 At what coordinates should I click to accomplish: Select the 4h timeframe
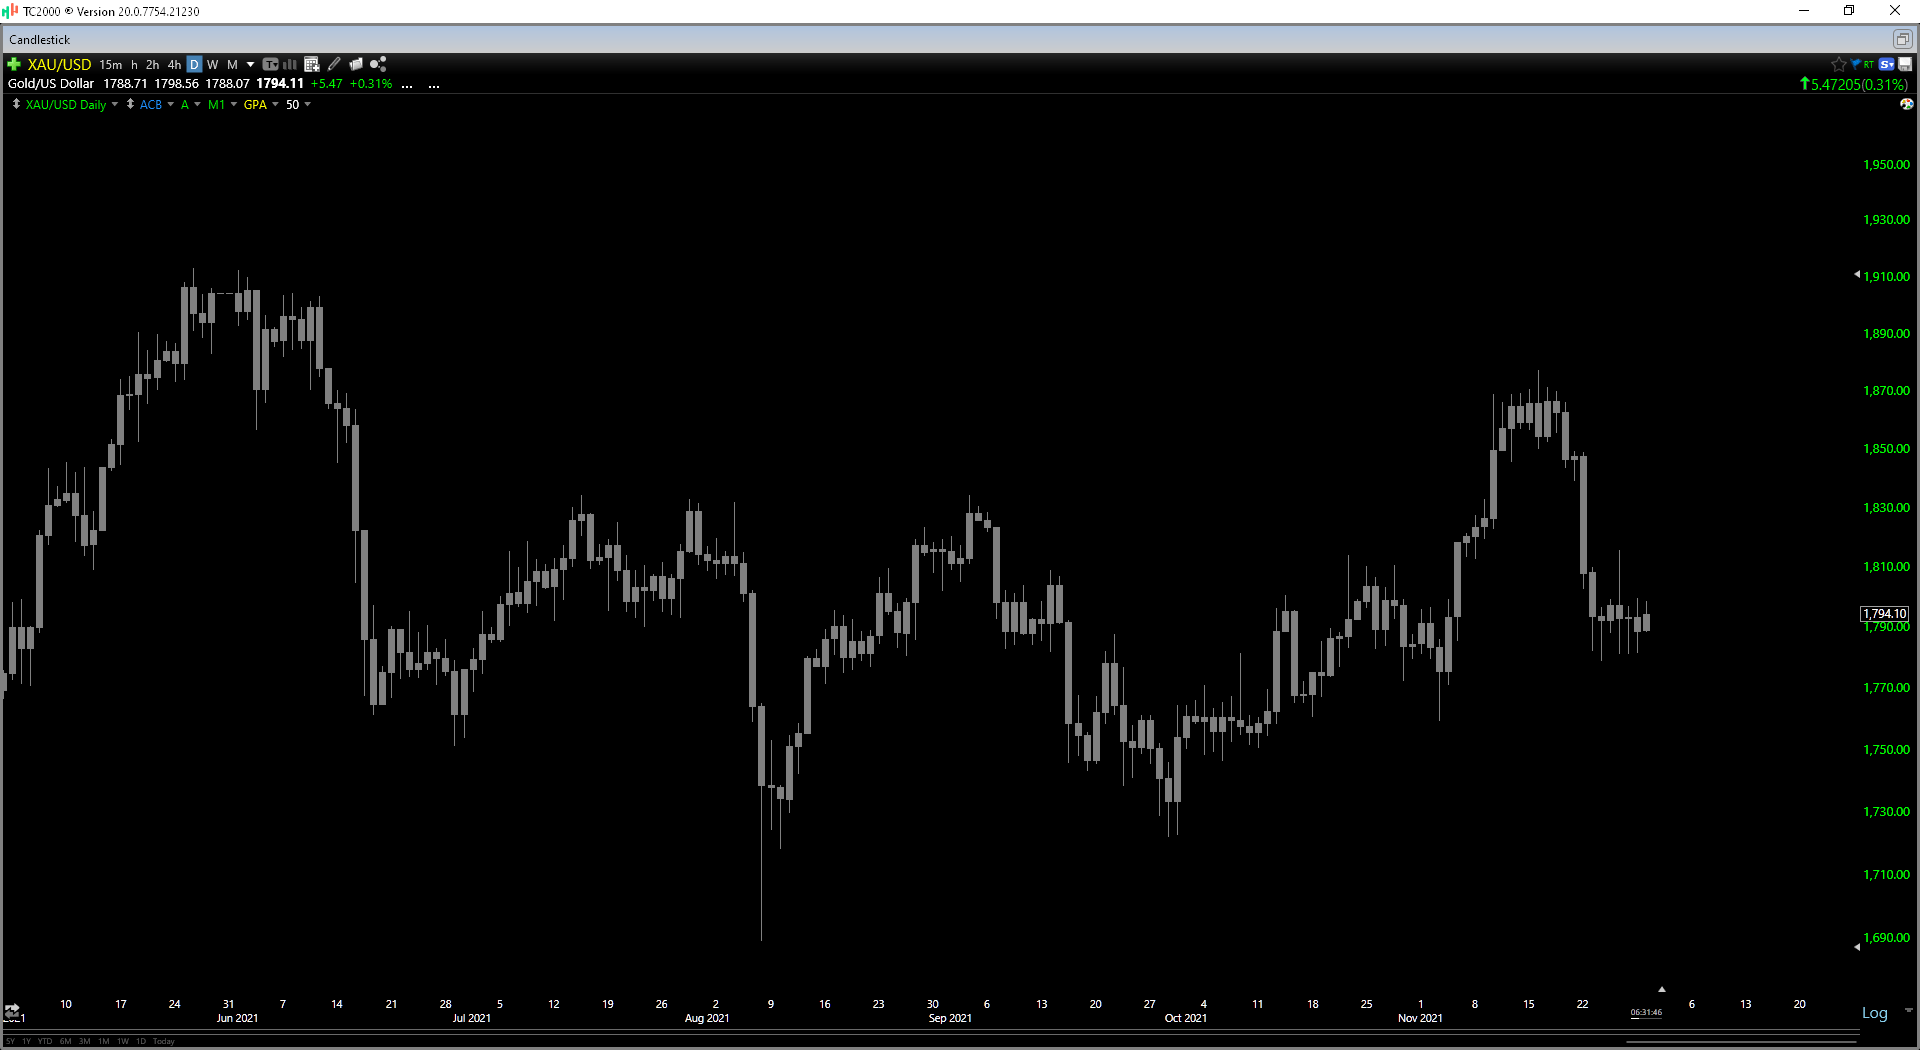[174, 64]
